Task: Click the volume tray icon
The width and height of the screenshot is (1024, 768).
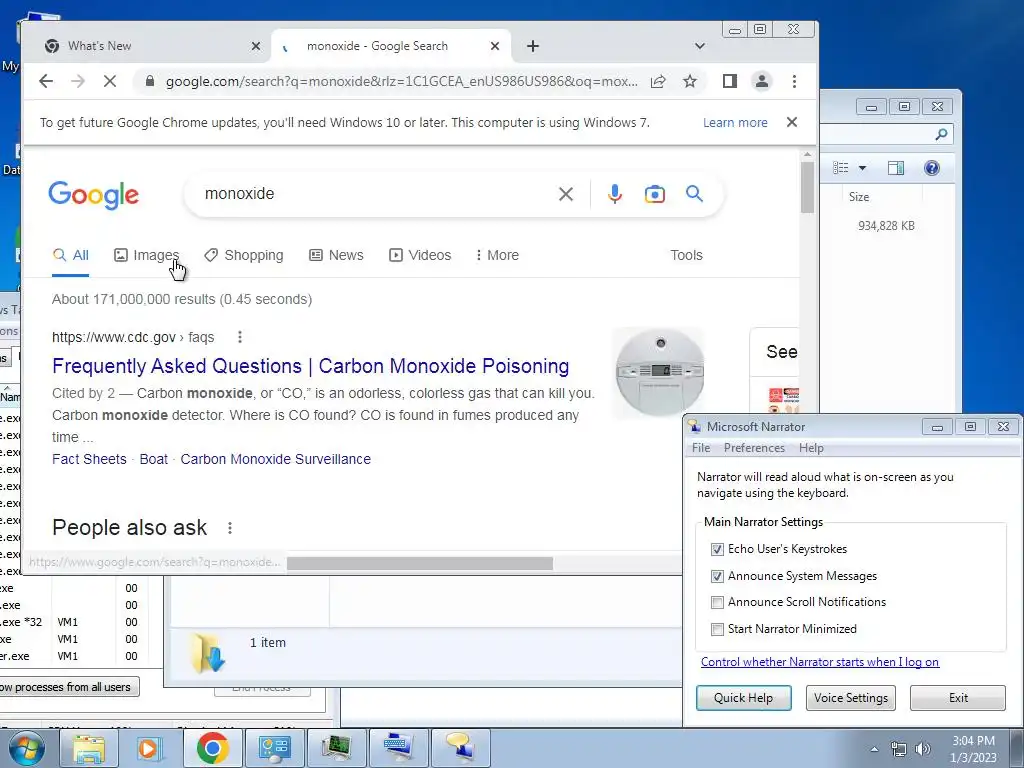Action: point(923,749)
